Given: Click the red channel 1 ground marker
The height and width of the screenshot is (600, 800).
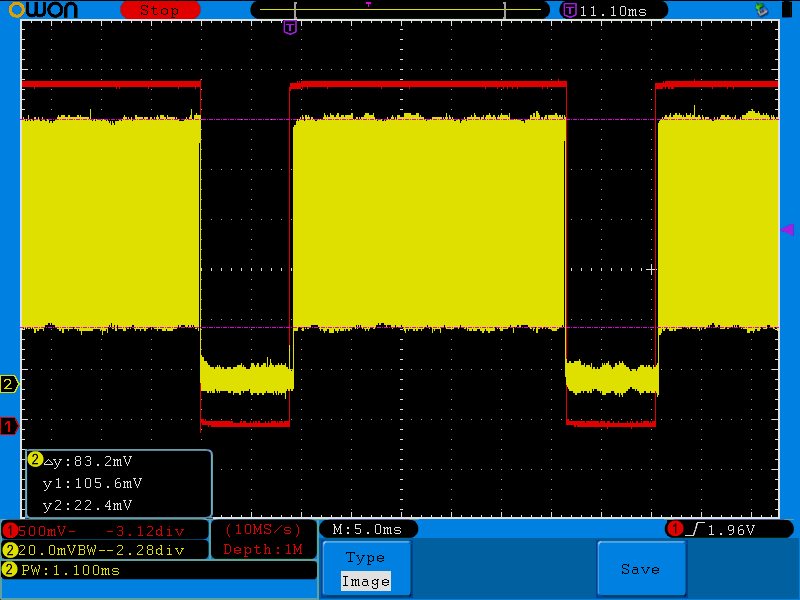Looking at the screenshot, I should coord(9,426).
